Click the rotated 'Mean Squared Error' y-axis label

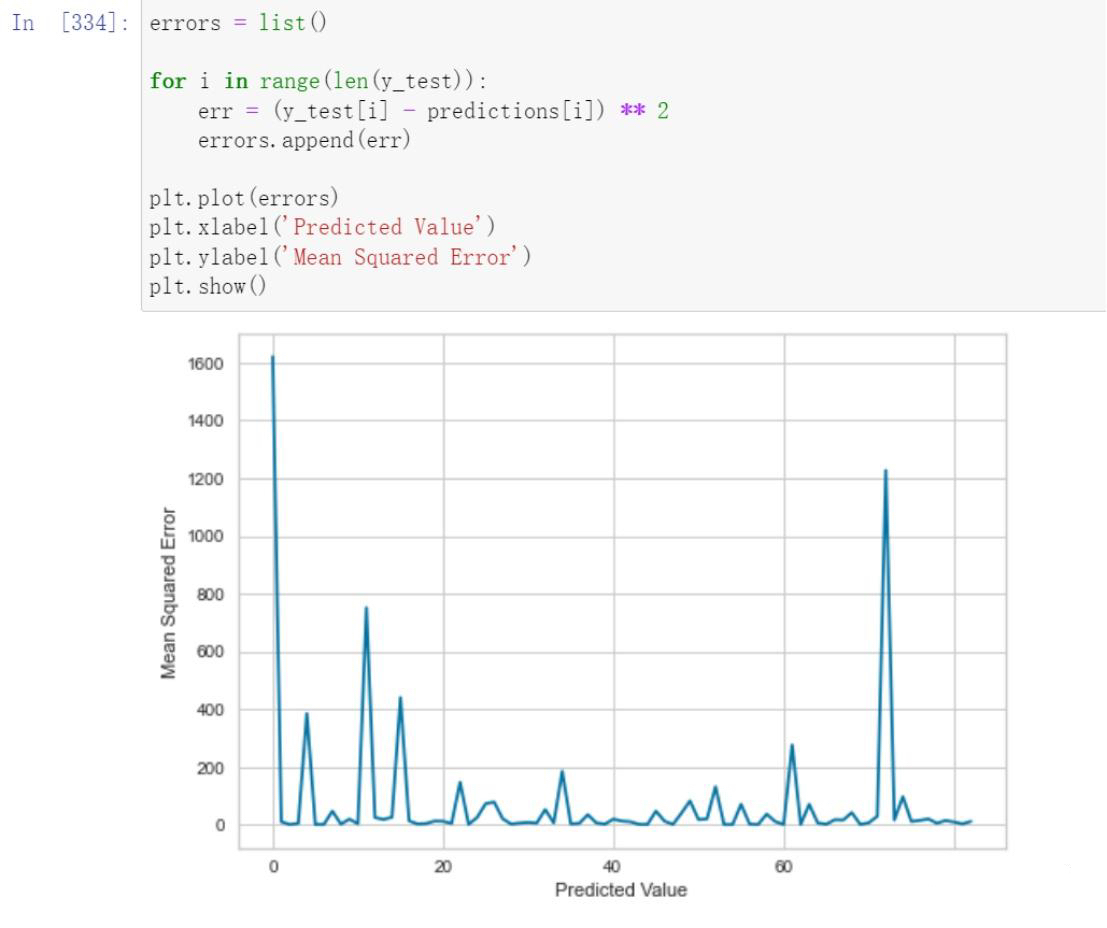pyautogui.click(x=168, y=593)
